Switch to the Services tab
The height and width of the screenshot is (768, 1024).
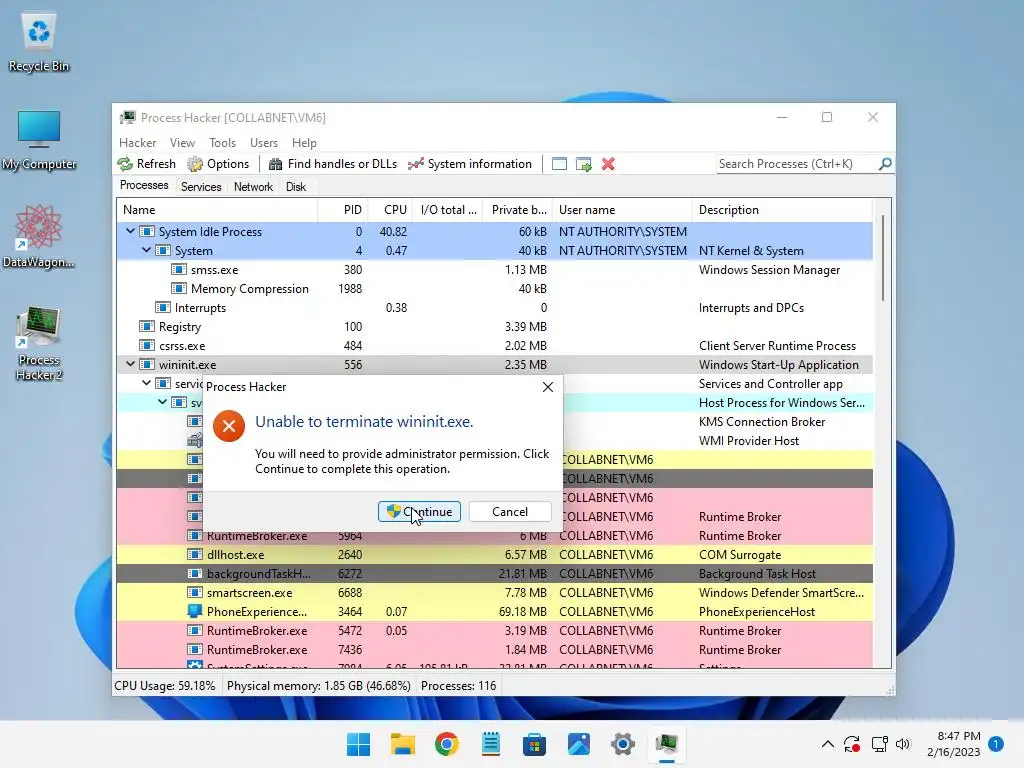tap(200, 187)
